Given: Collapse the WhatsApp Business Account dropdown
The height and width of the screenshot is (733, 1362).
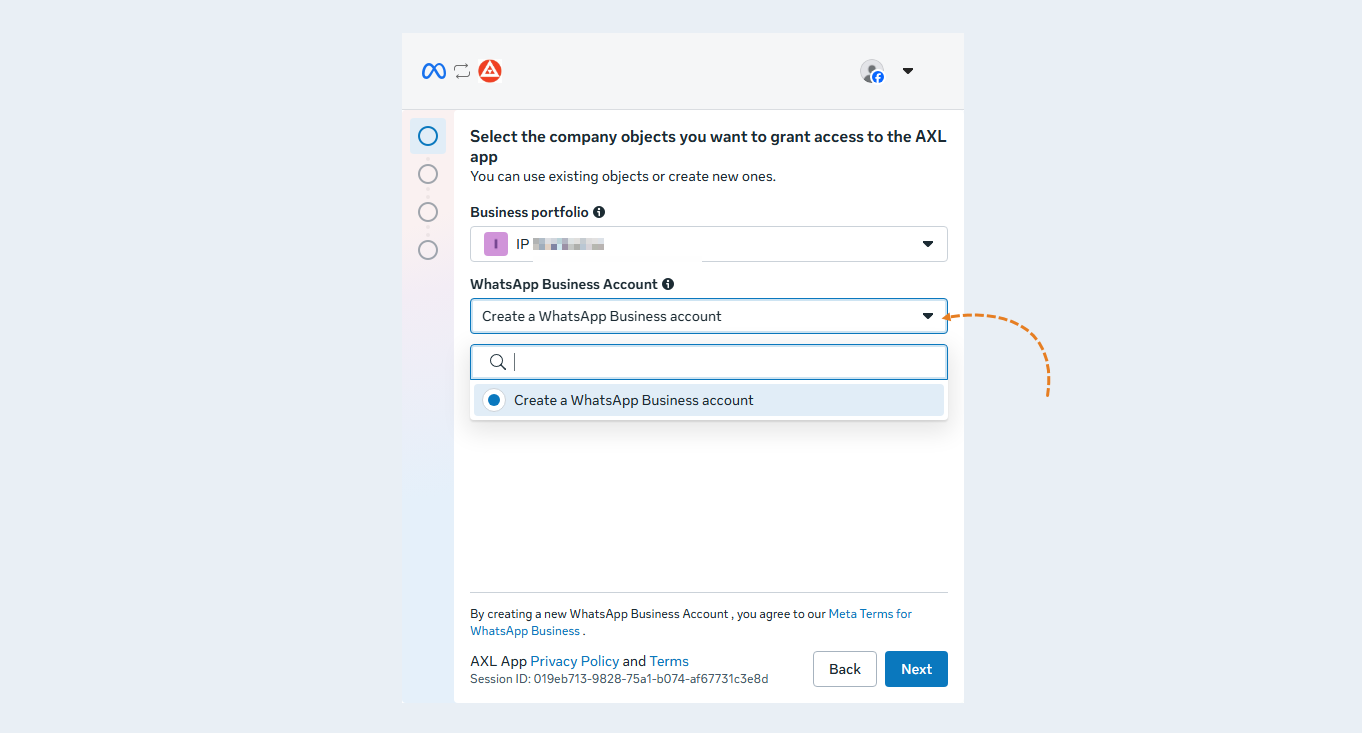Looking at the screenshot, I should point(709,316).
